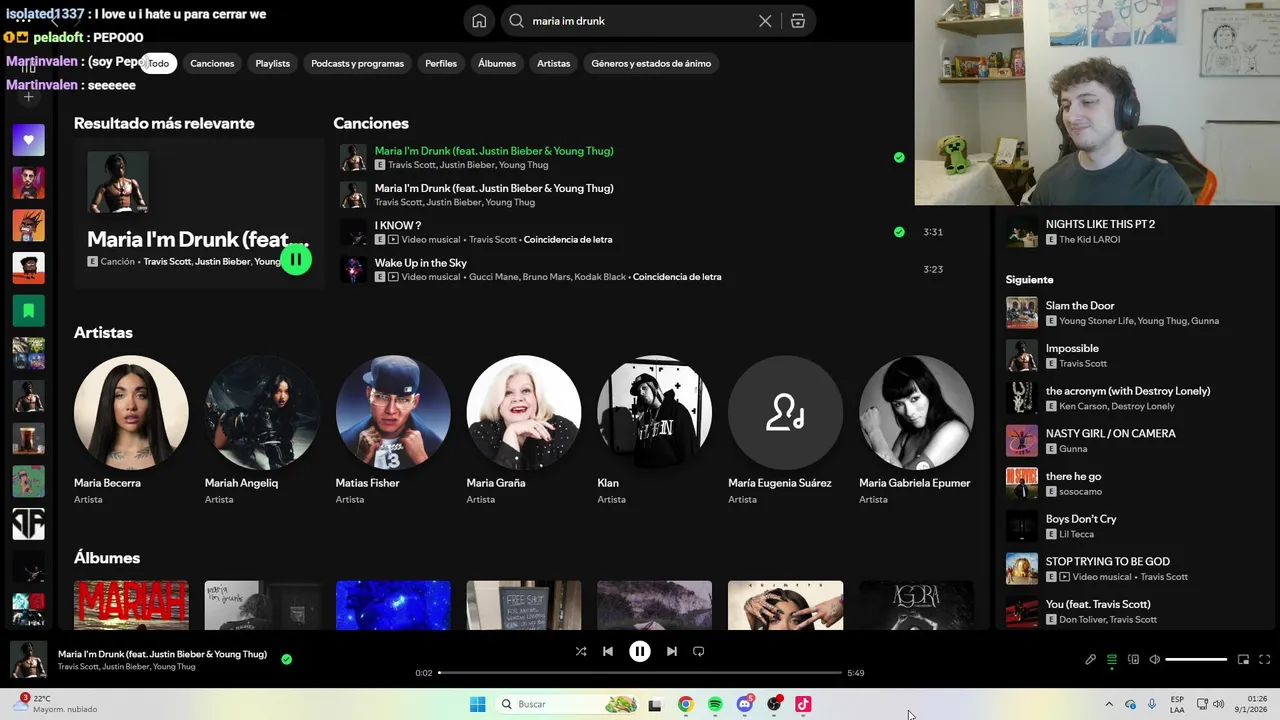Select the Perfiles filter tab

pyautogui.click(x=441, y=63)
